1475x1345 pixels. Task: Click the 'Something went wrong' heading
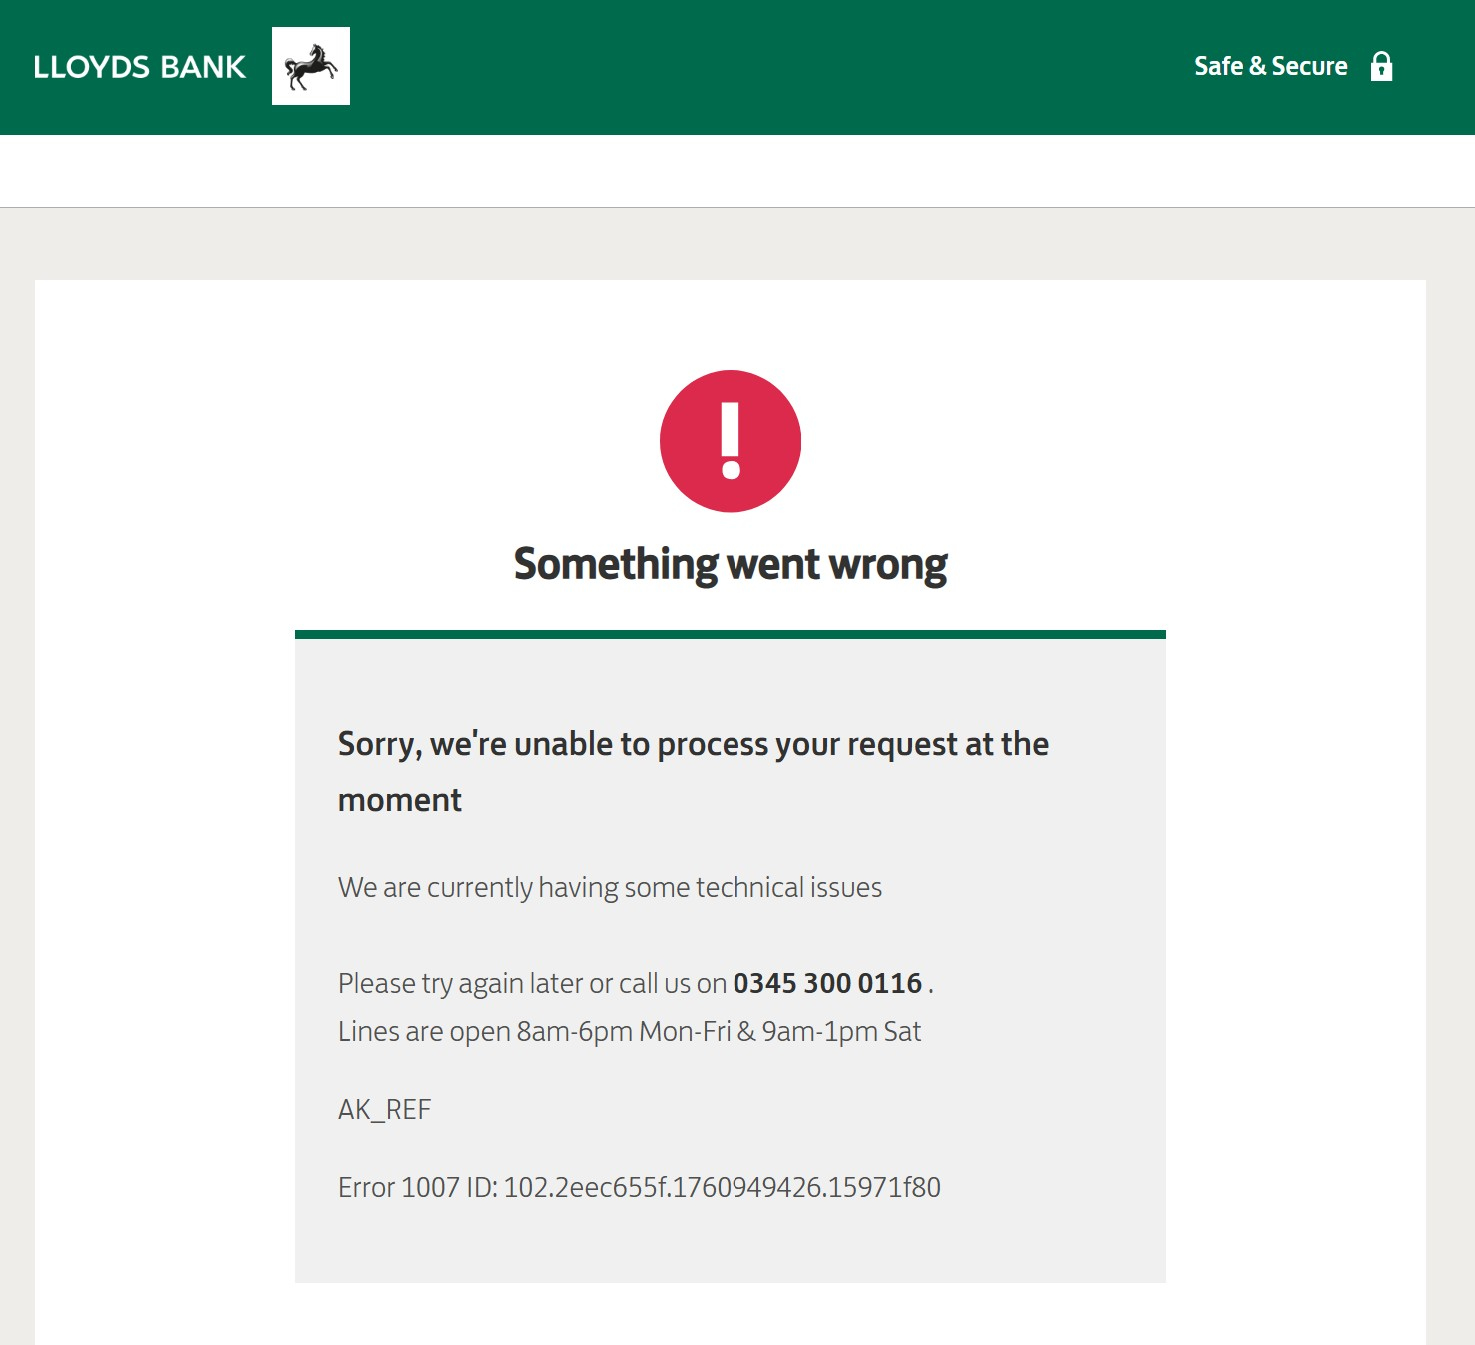coord(730,565)
